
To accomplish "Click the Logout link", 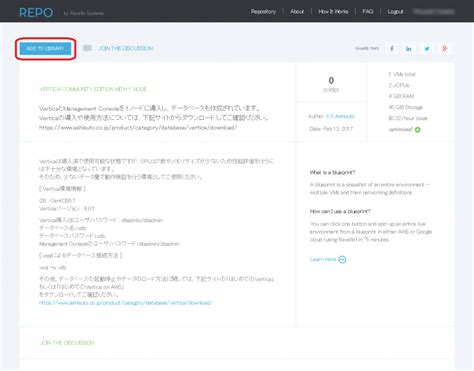I will (395, 11).
